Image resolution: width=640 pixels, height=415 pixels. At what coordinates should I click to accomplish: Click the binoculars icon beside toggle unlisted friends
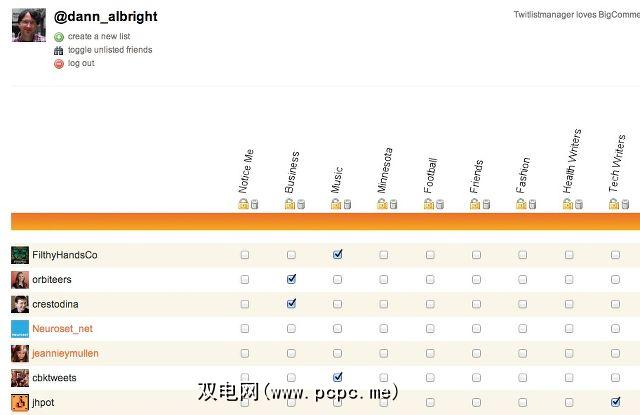coord(59,50)
